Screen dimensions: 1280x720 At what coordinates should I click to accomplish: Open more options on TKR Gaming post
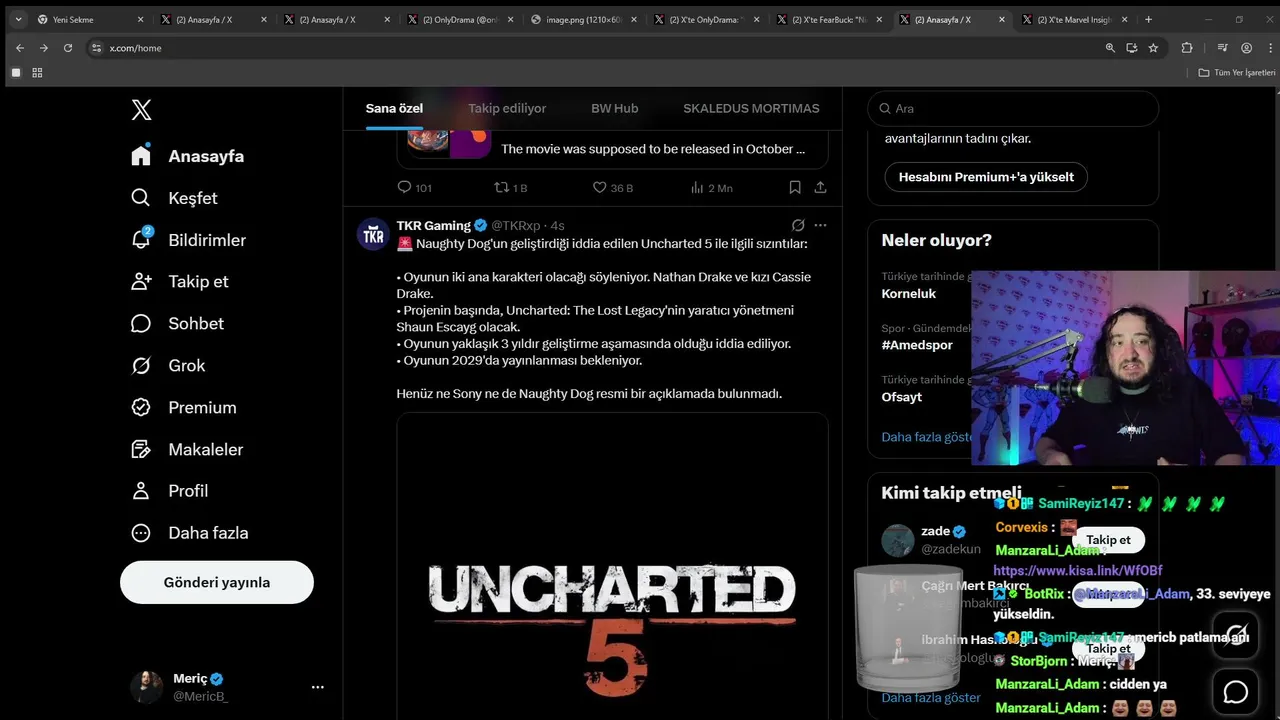(x=820, y=225)
